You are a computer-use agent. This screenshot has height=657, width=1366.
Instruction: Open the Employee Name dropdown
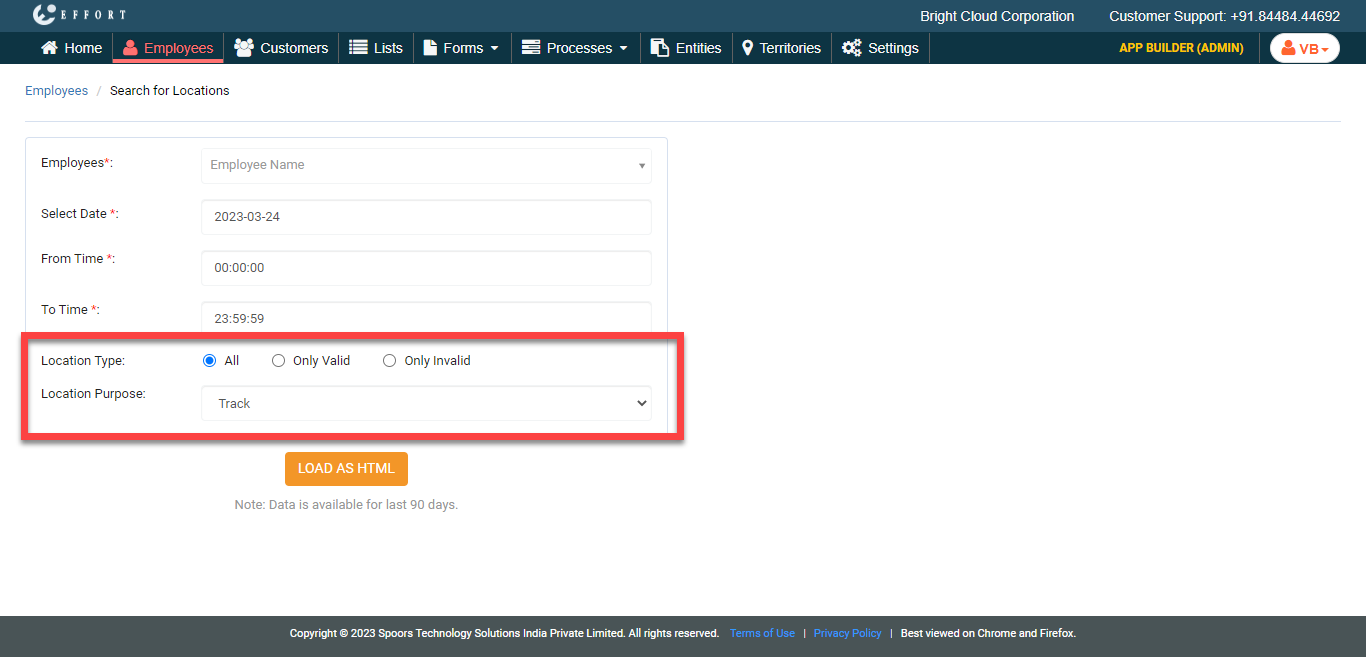click(x=426, y=166)
